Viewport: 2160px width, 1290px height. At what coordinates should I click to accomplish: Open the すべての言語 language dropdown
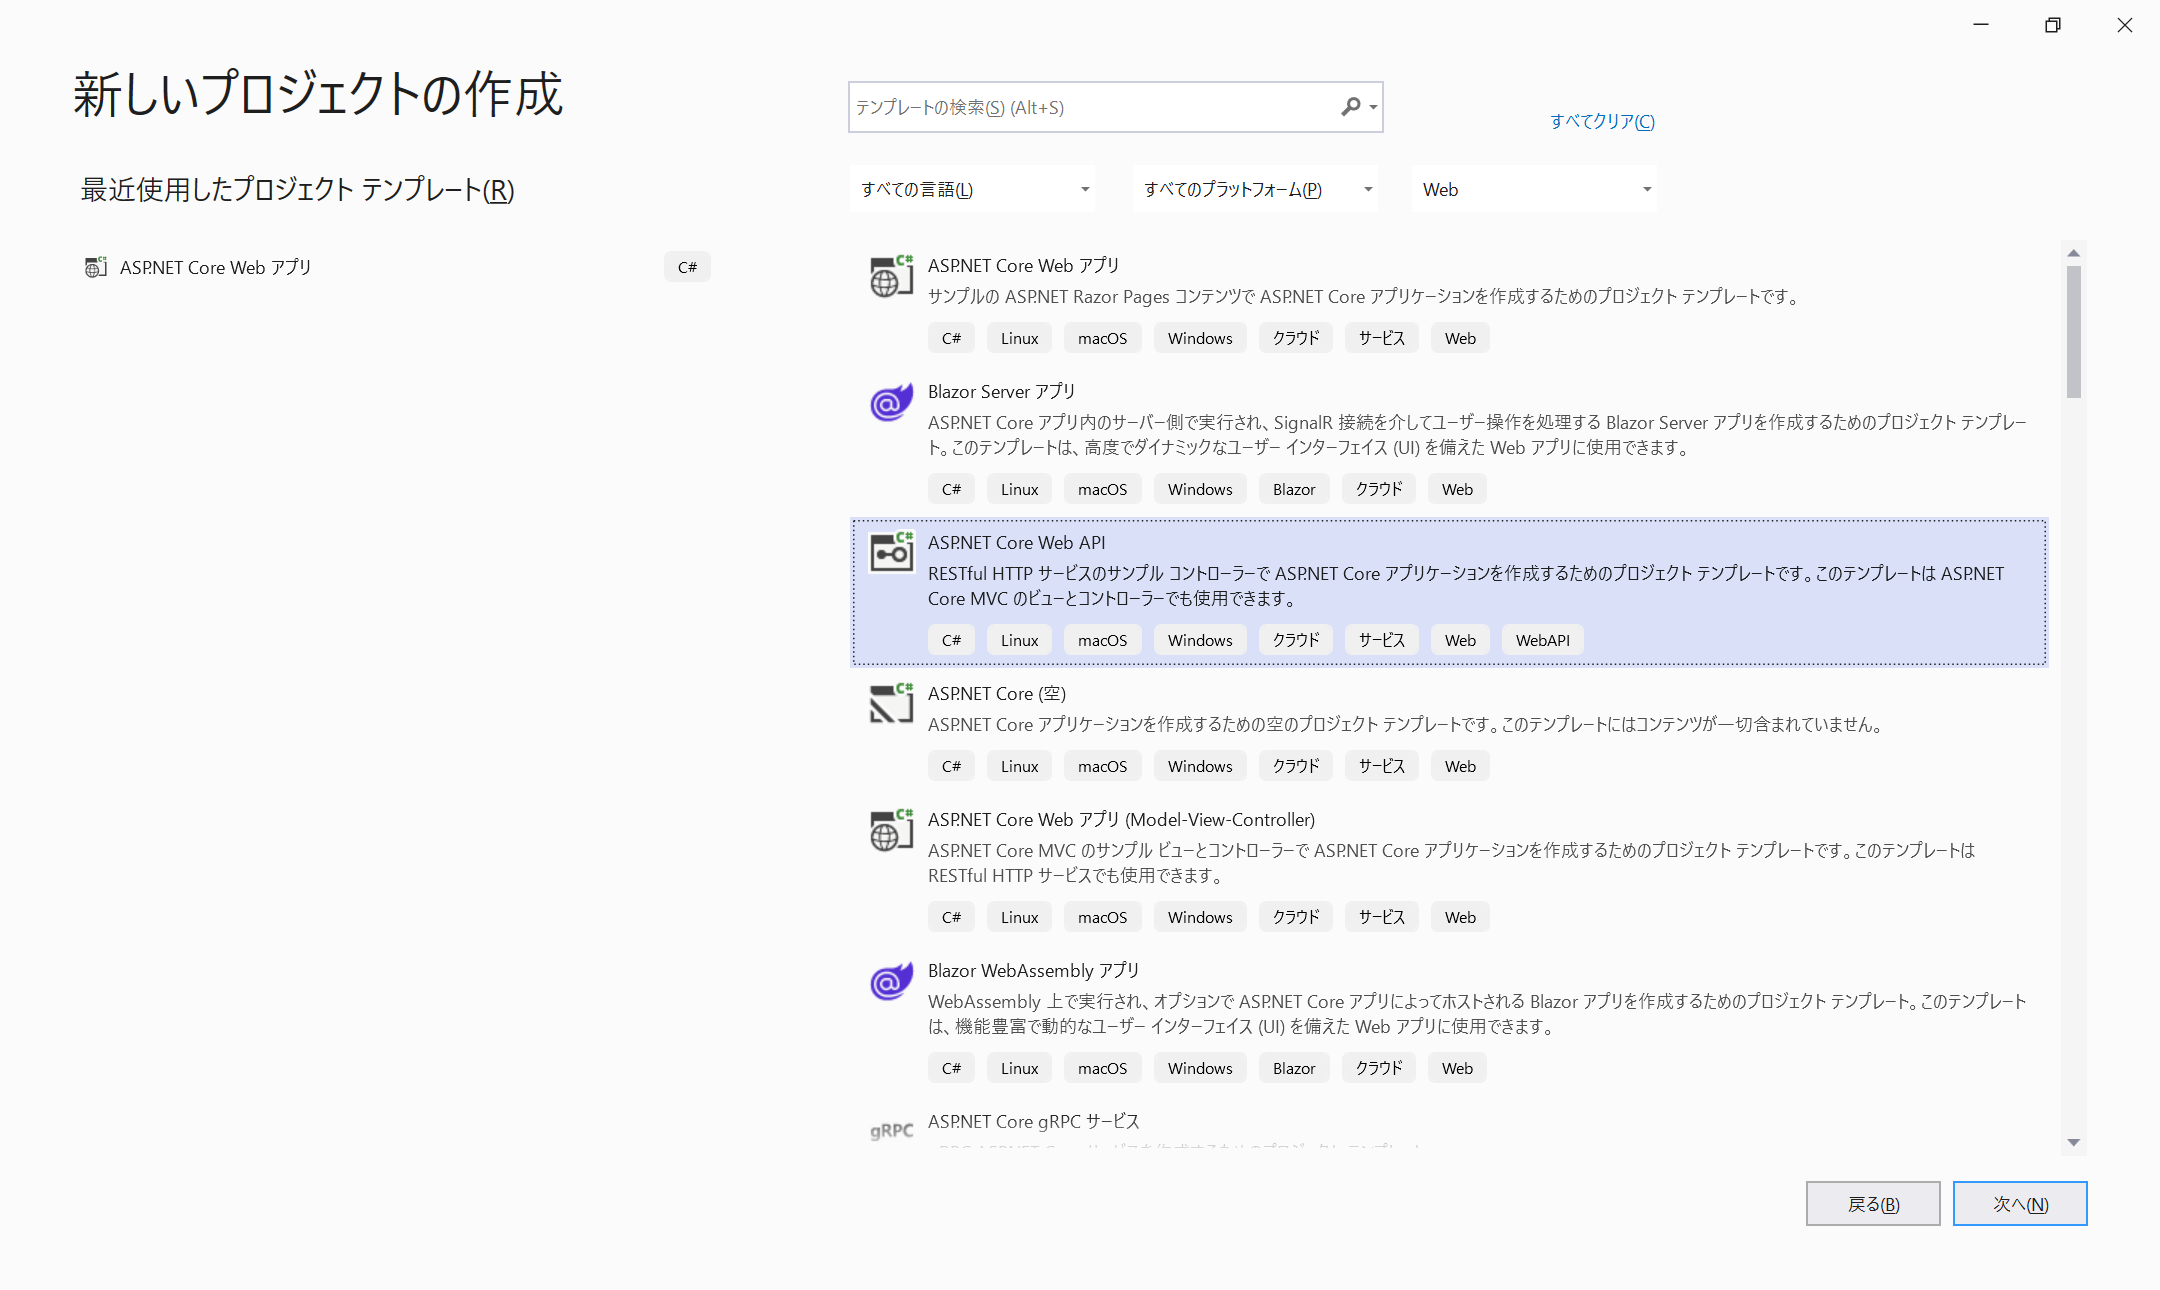tap(972, 189)
